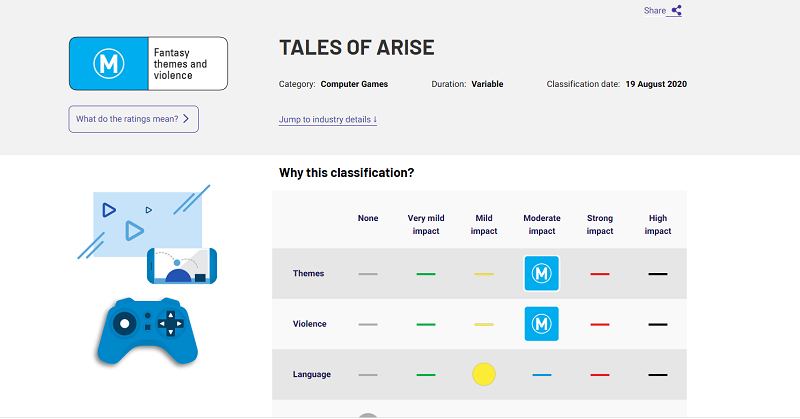Click yellow circle in Language row
The height and width of the screenshot is (419, 800).
point(484,374)
